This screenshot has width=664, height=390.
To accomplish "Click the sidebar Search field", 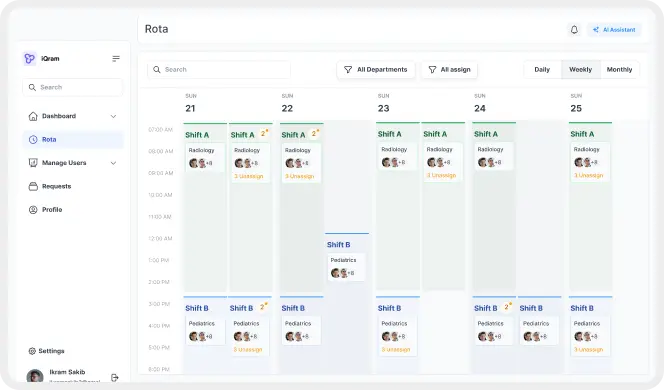I will [x=72, y=87].
